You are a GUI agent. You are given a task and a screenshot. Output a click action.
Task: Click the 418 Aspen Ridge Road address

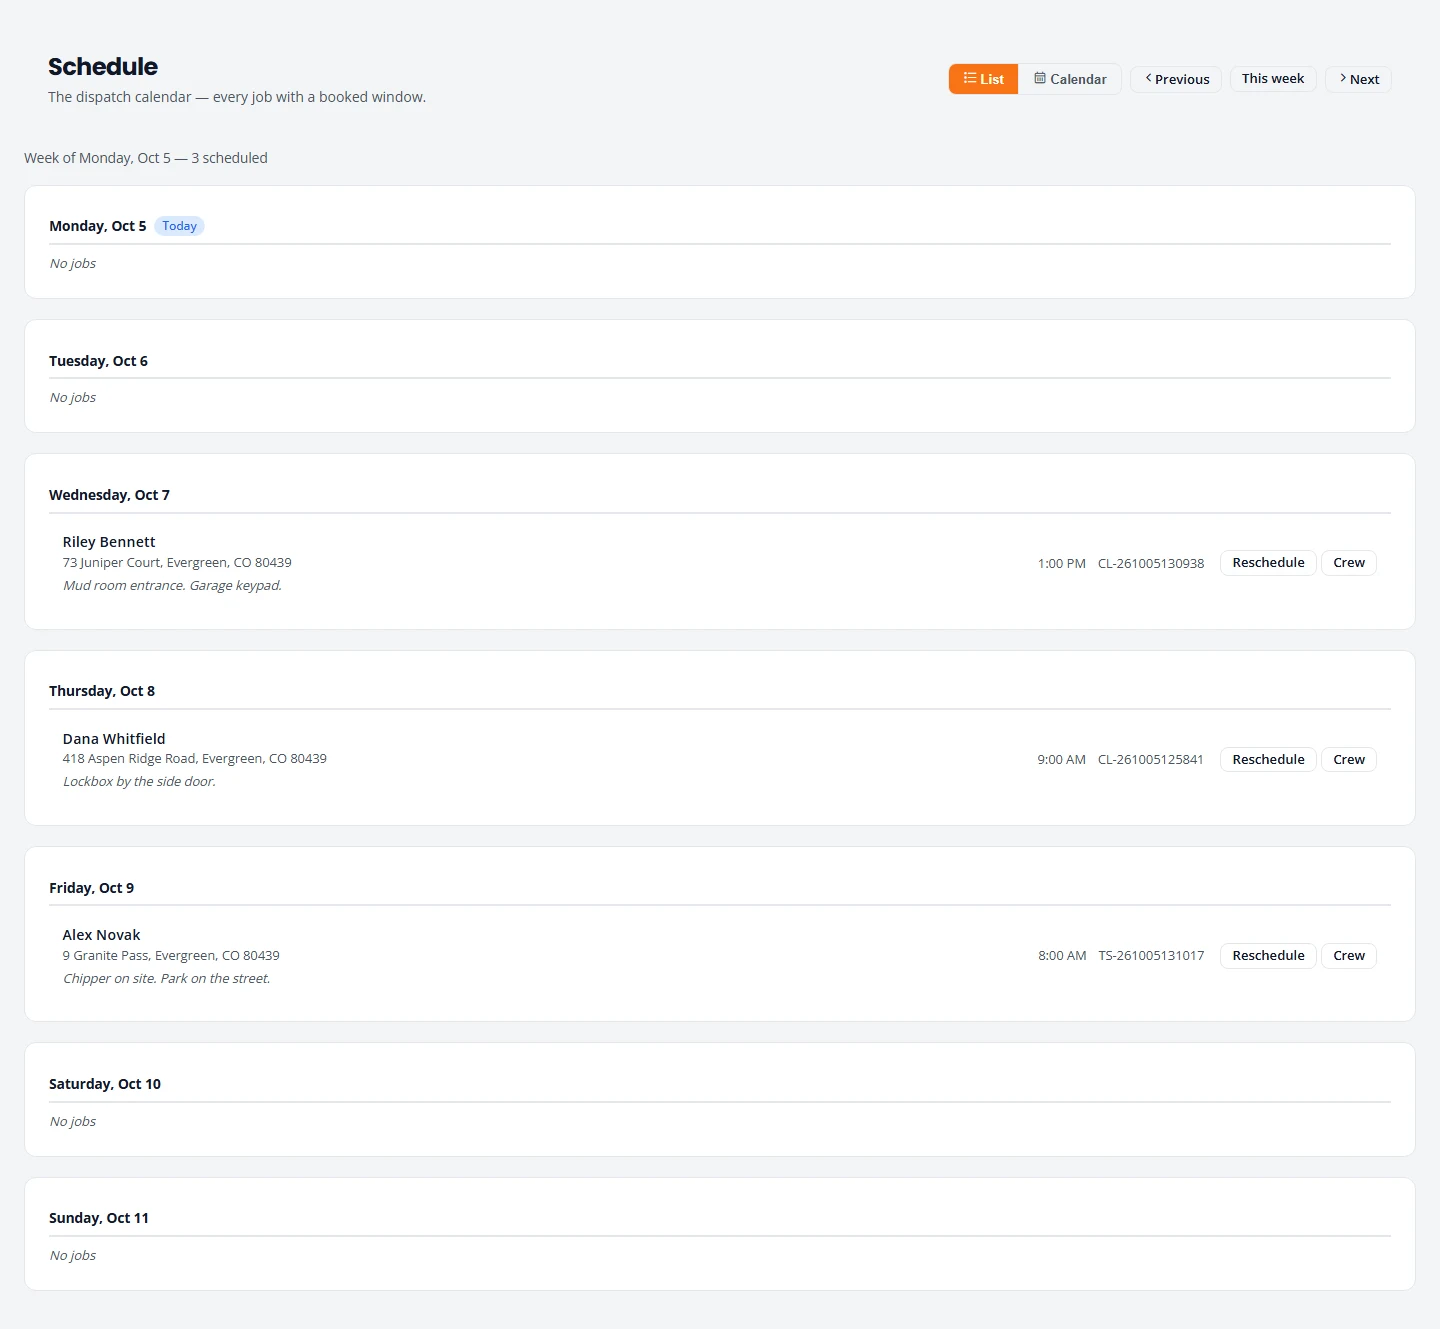pos(195,759)
